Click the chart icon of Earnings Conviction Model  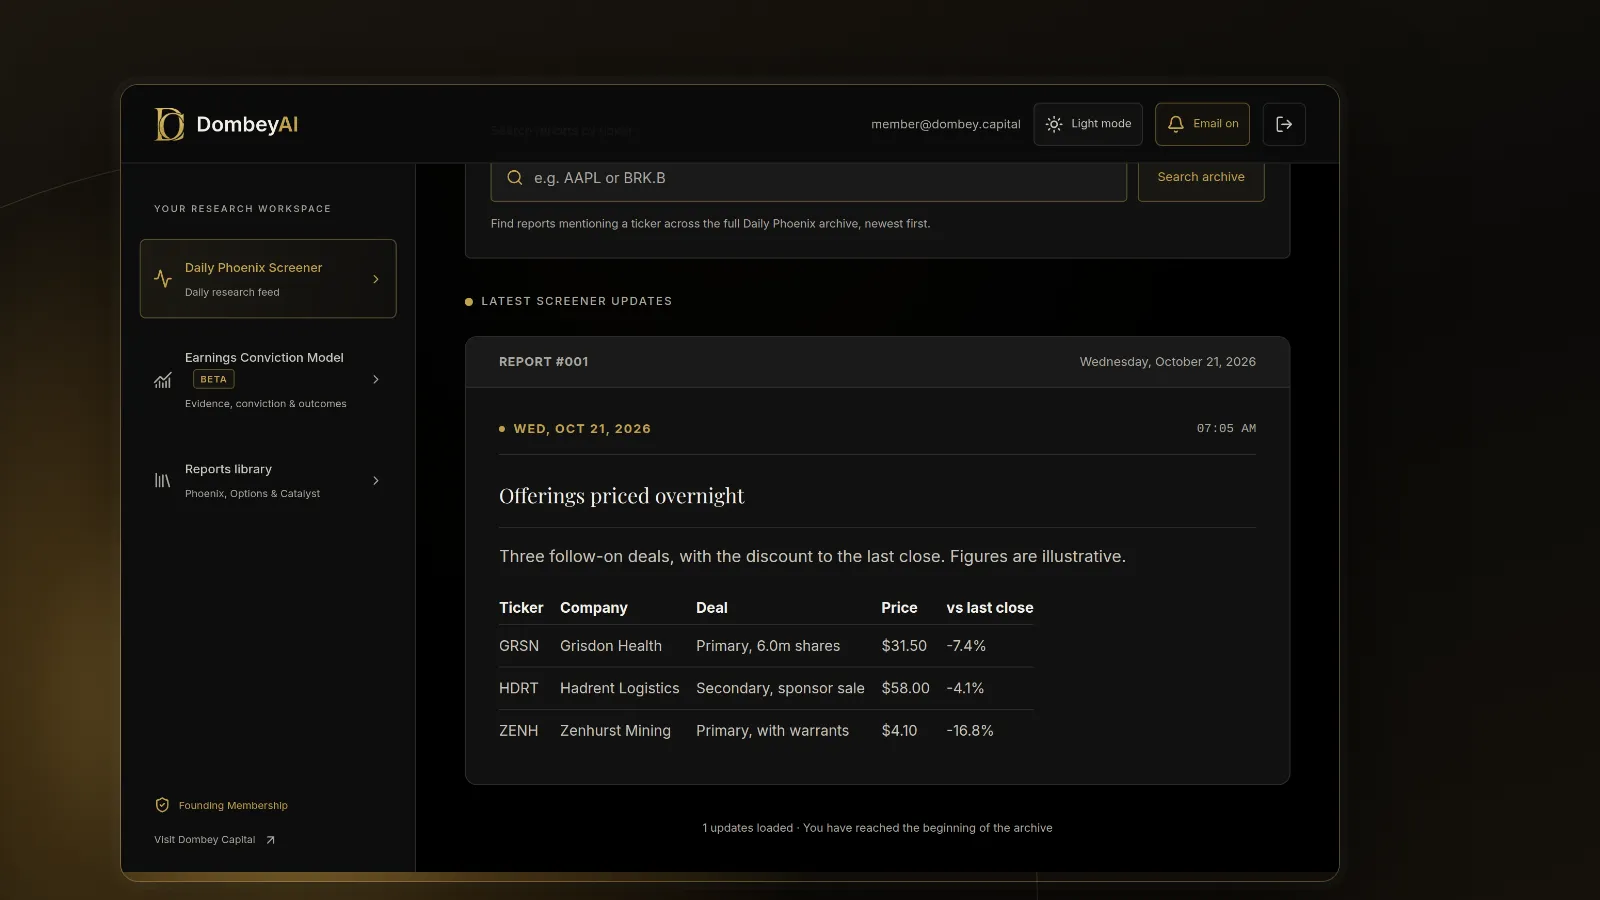pos(163,380)
